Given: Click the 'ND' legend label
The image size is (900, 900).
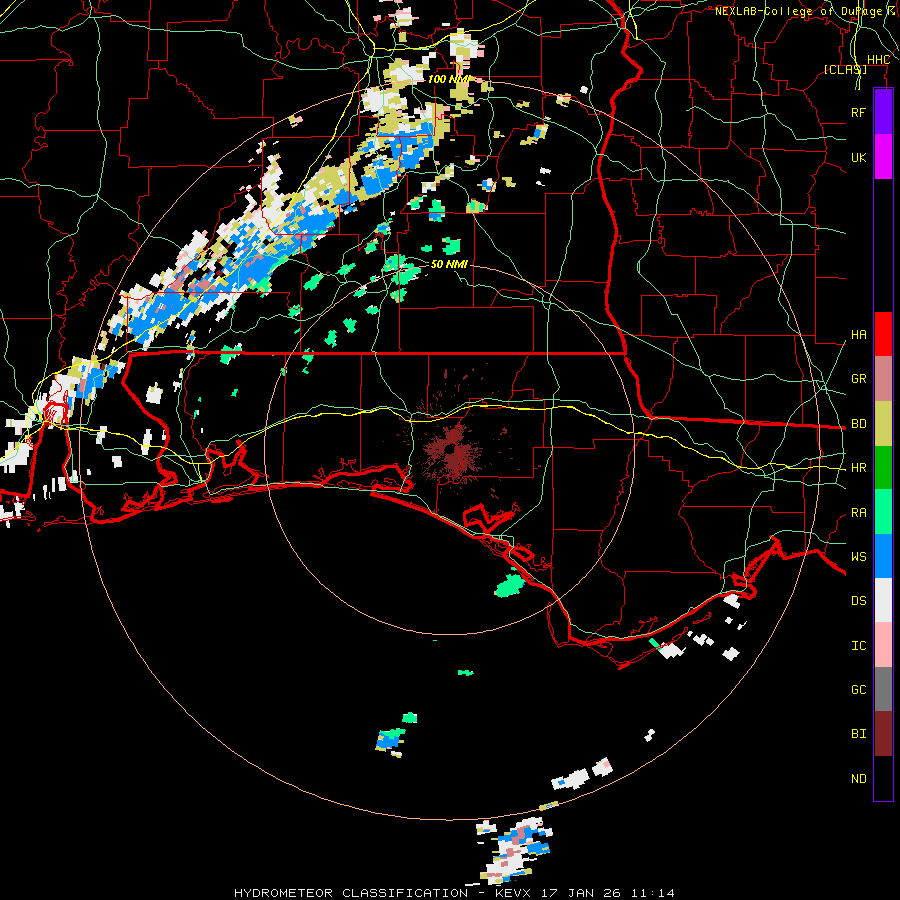Looking at the screenshot, I should pyautogui.click(x=858, y=779).
